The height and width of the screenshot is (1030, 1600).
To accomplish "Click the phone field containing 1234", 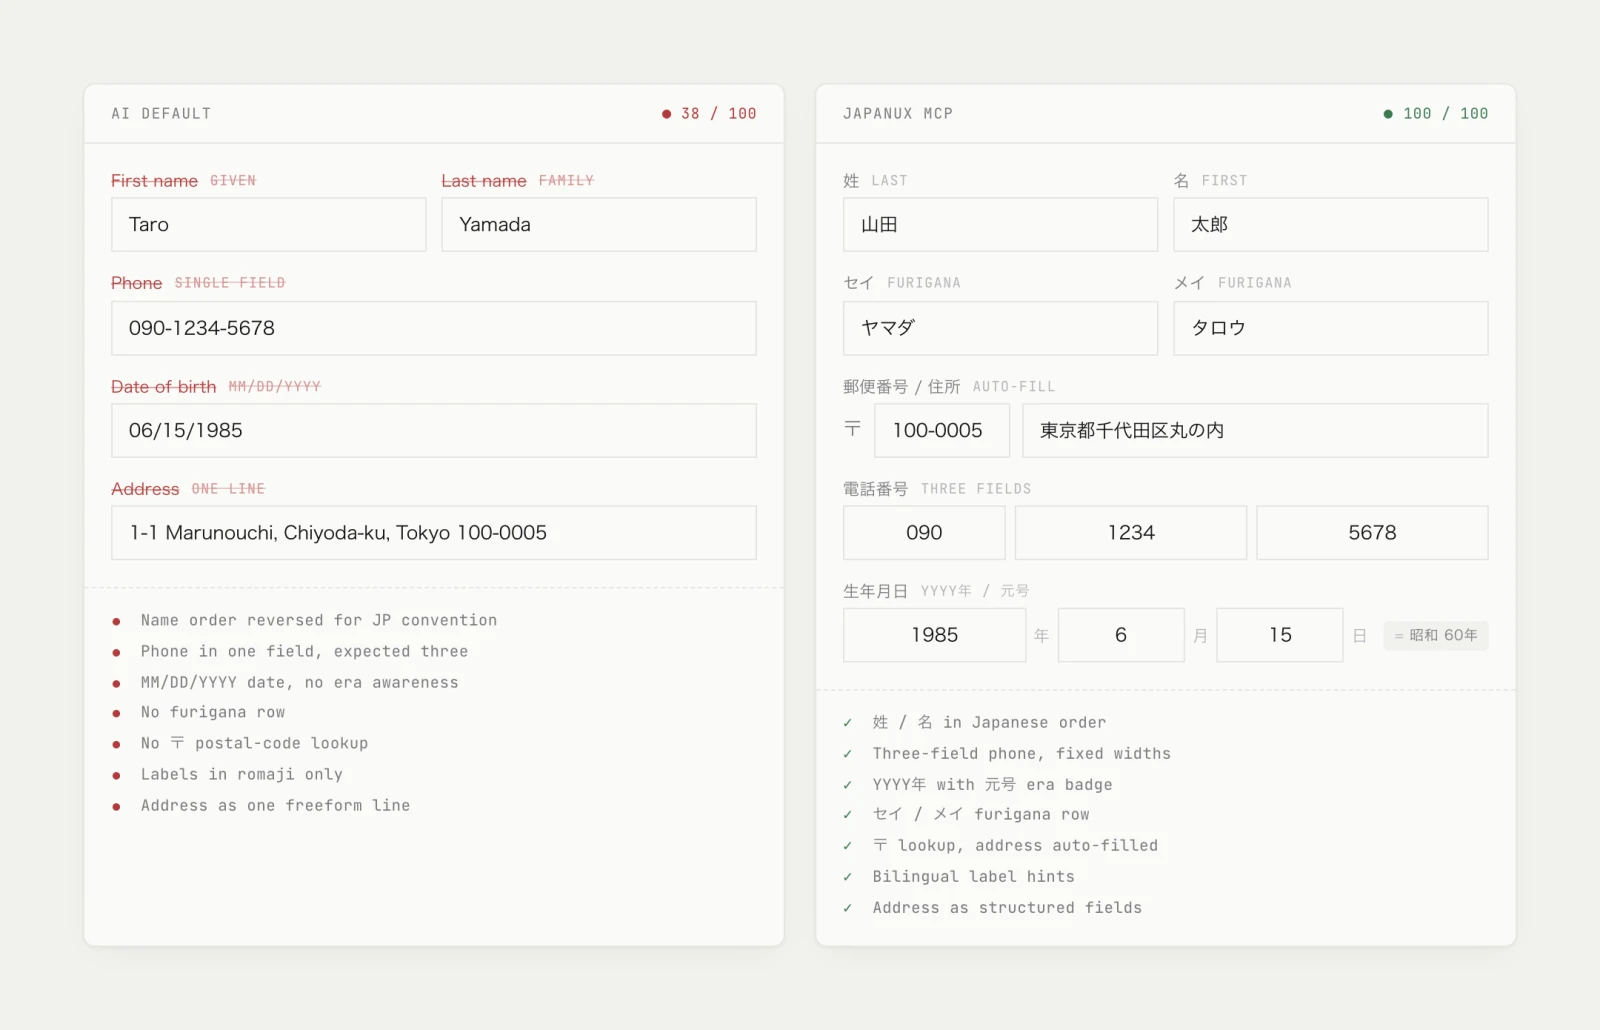I will pyautogui.click(x=1131, y=533).
